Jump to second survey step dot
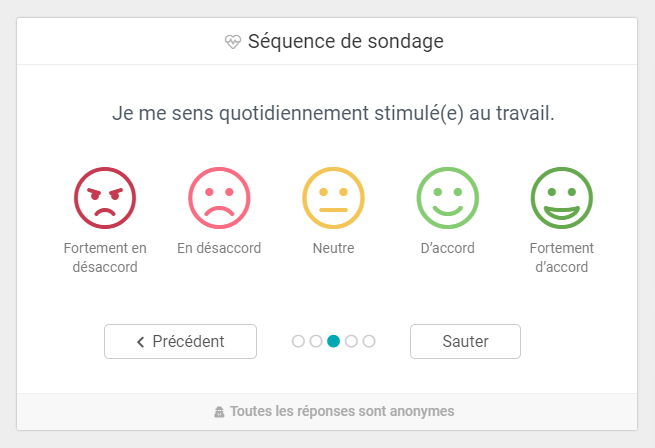Screen dimensions: 655x448 316,341
